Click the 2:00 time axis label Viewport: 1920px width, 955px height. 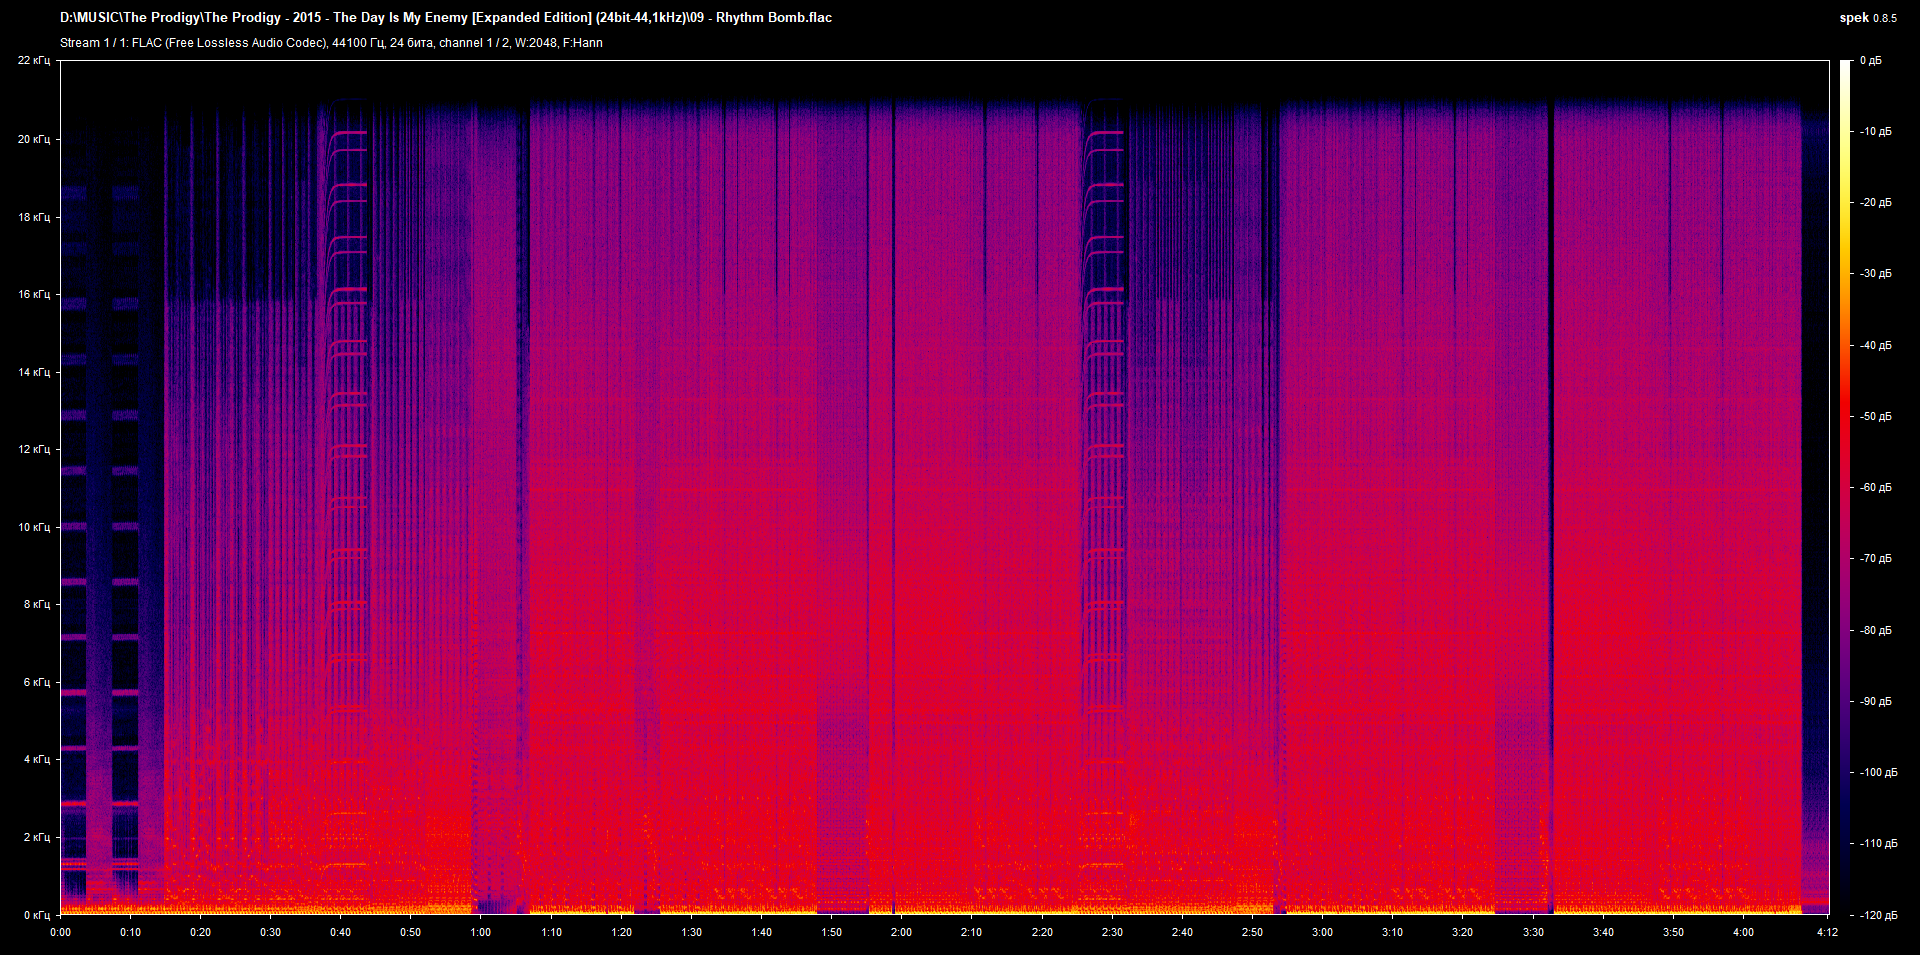pos(901,932)
